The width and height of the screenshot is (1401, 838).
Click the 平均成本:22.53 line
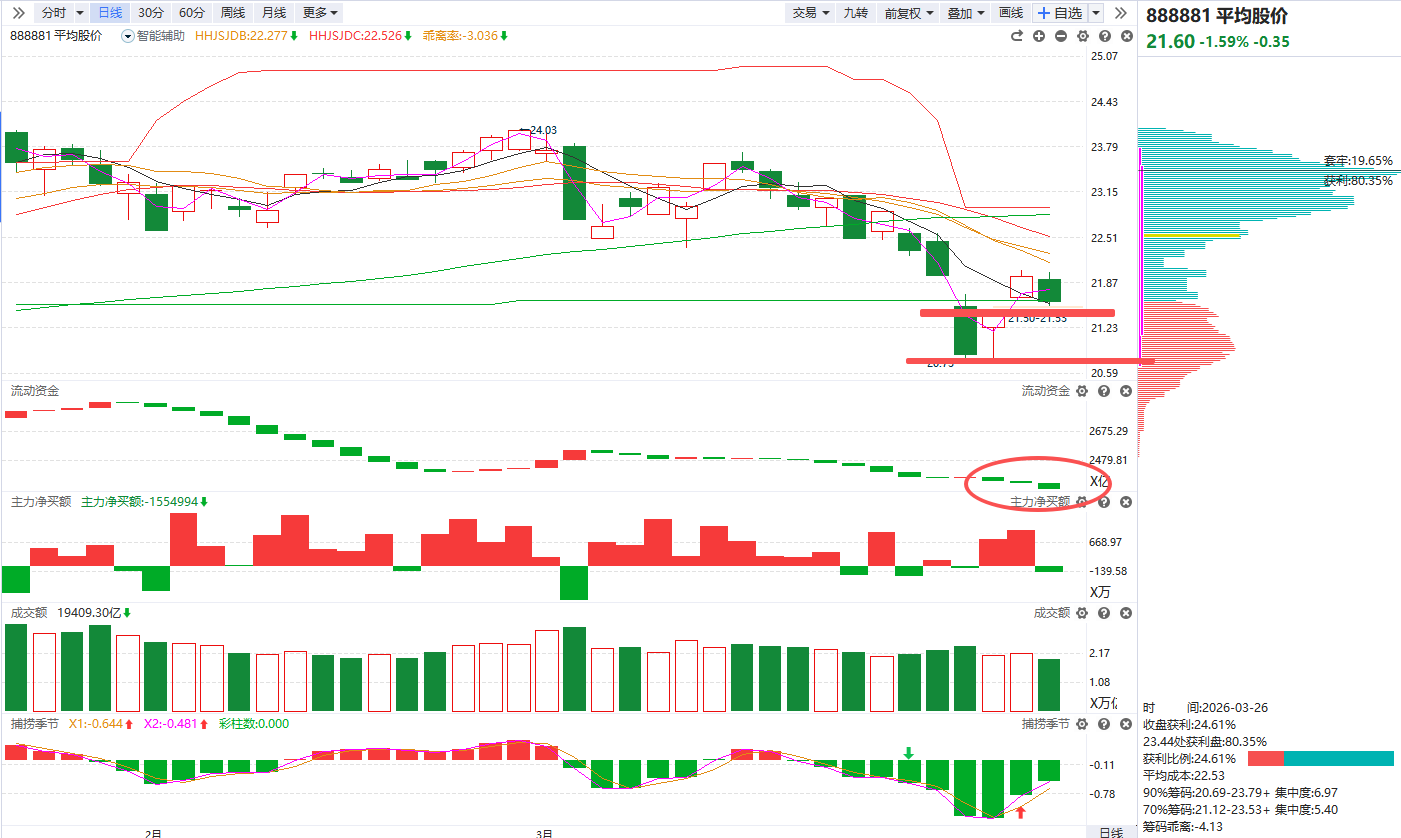click(x=1184, y=775)
